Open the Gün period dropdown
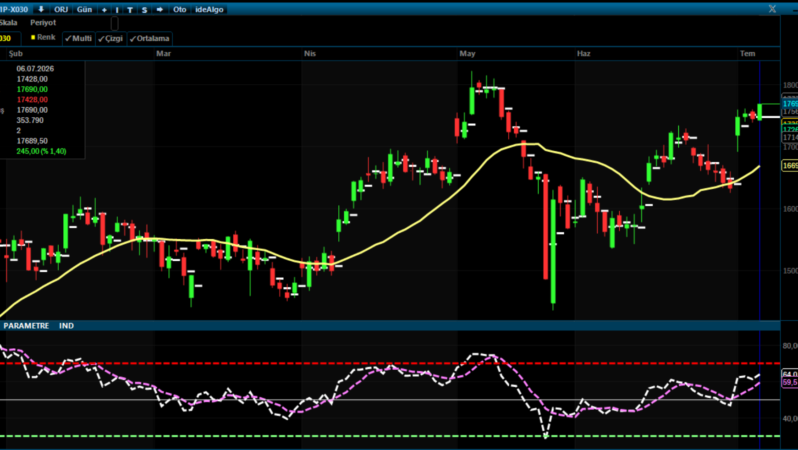 [x=84, y=10]
